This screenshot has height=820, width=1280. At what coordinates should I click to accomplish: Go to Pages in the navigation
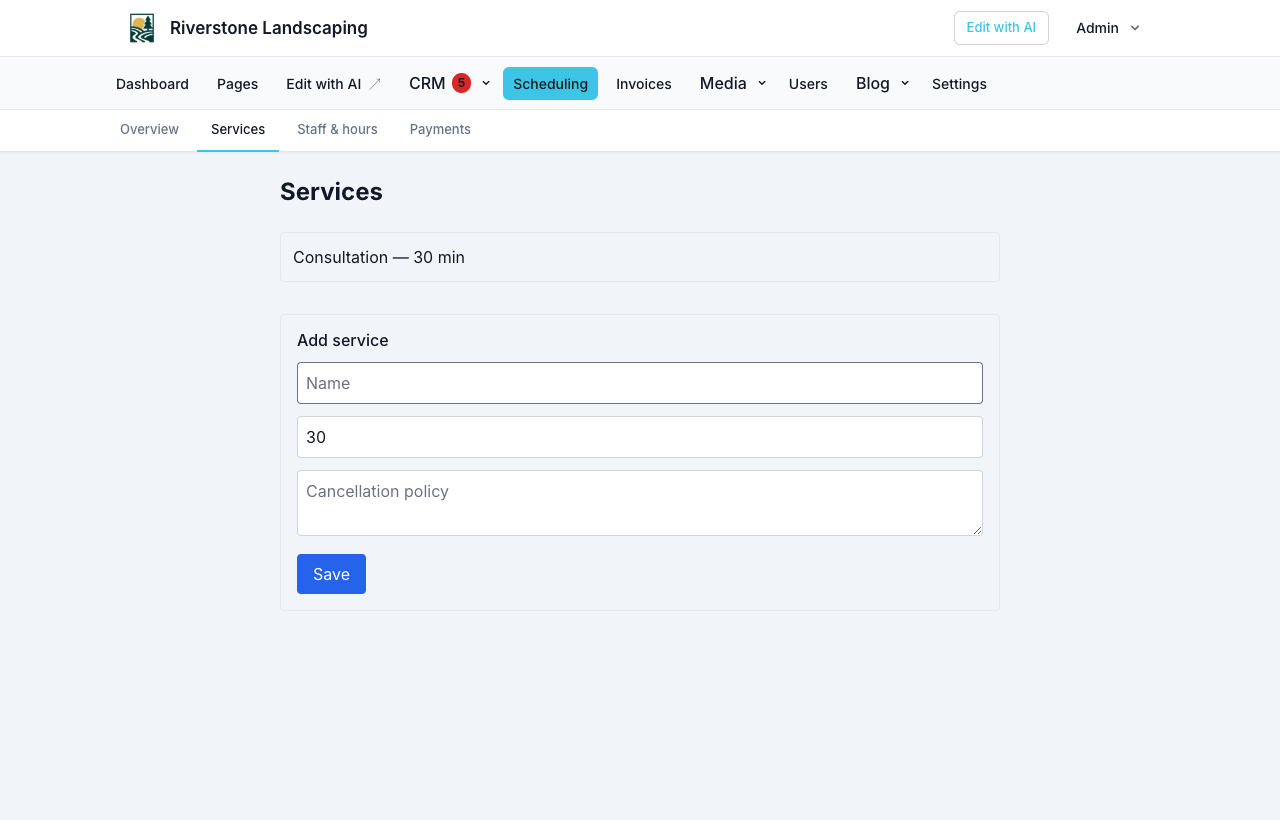237,84
